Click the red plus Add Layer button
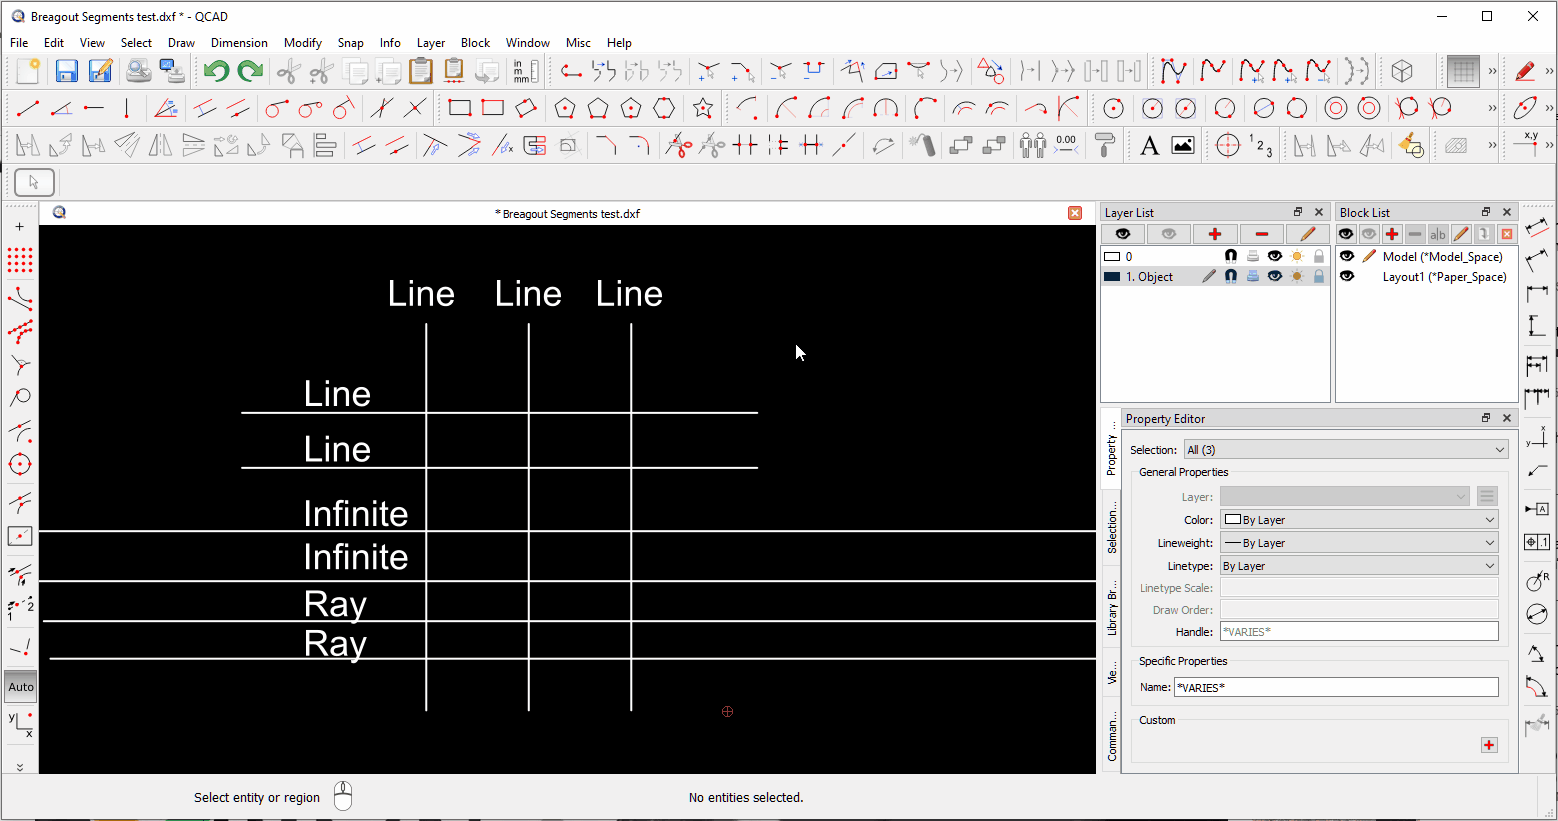Screen dimensions: 1558x821 click(1215, 234)
